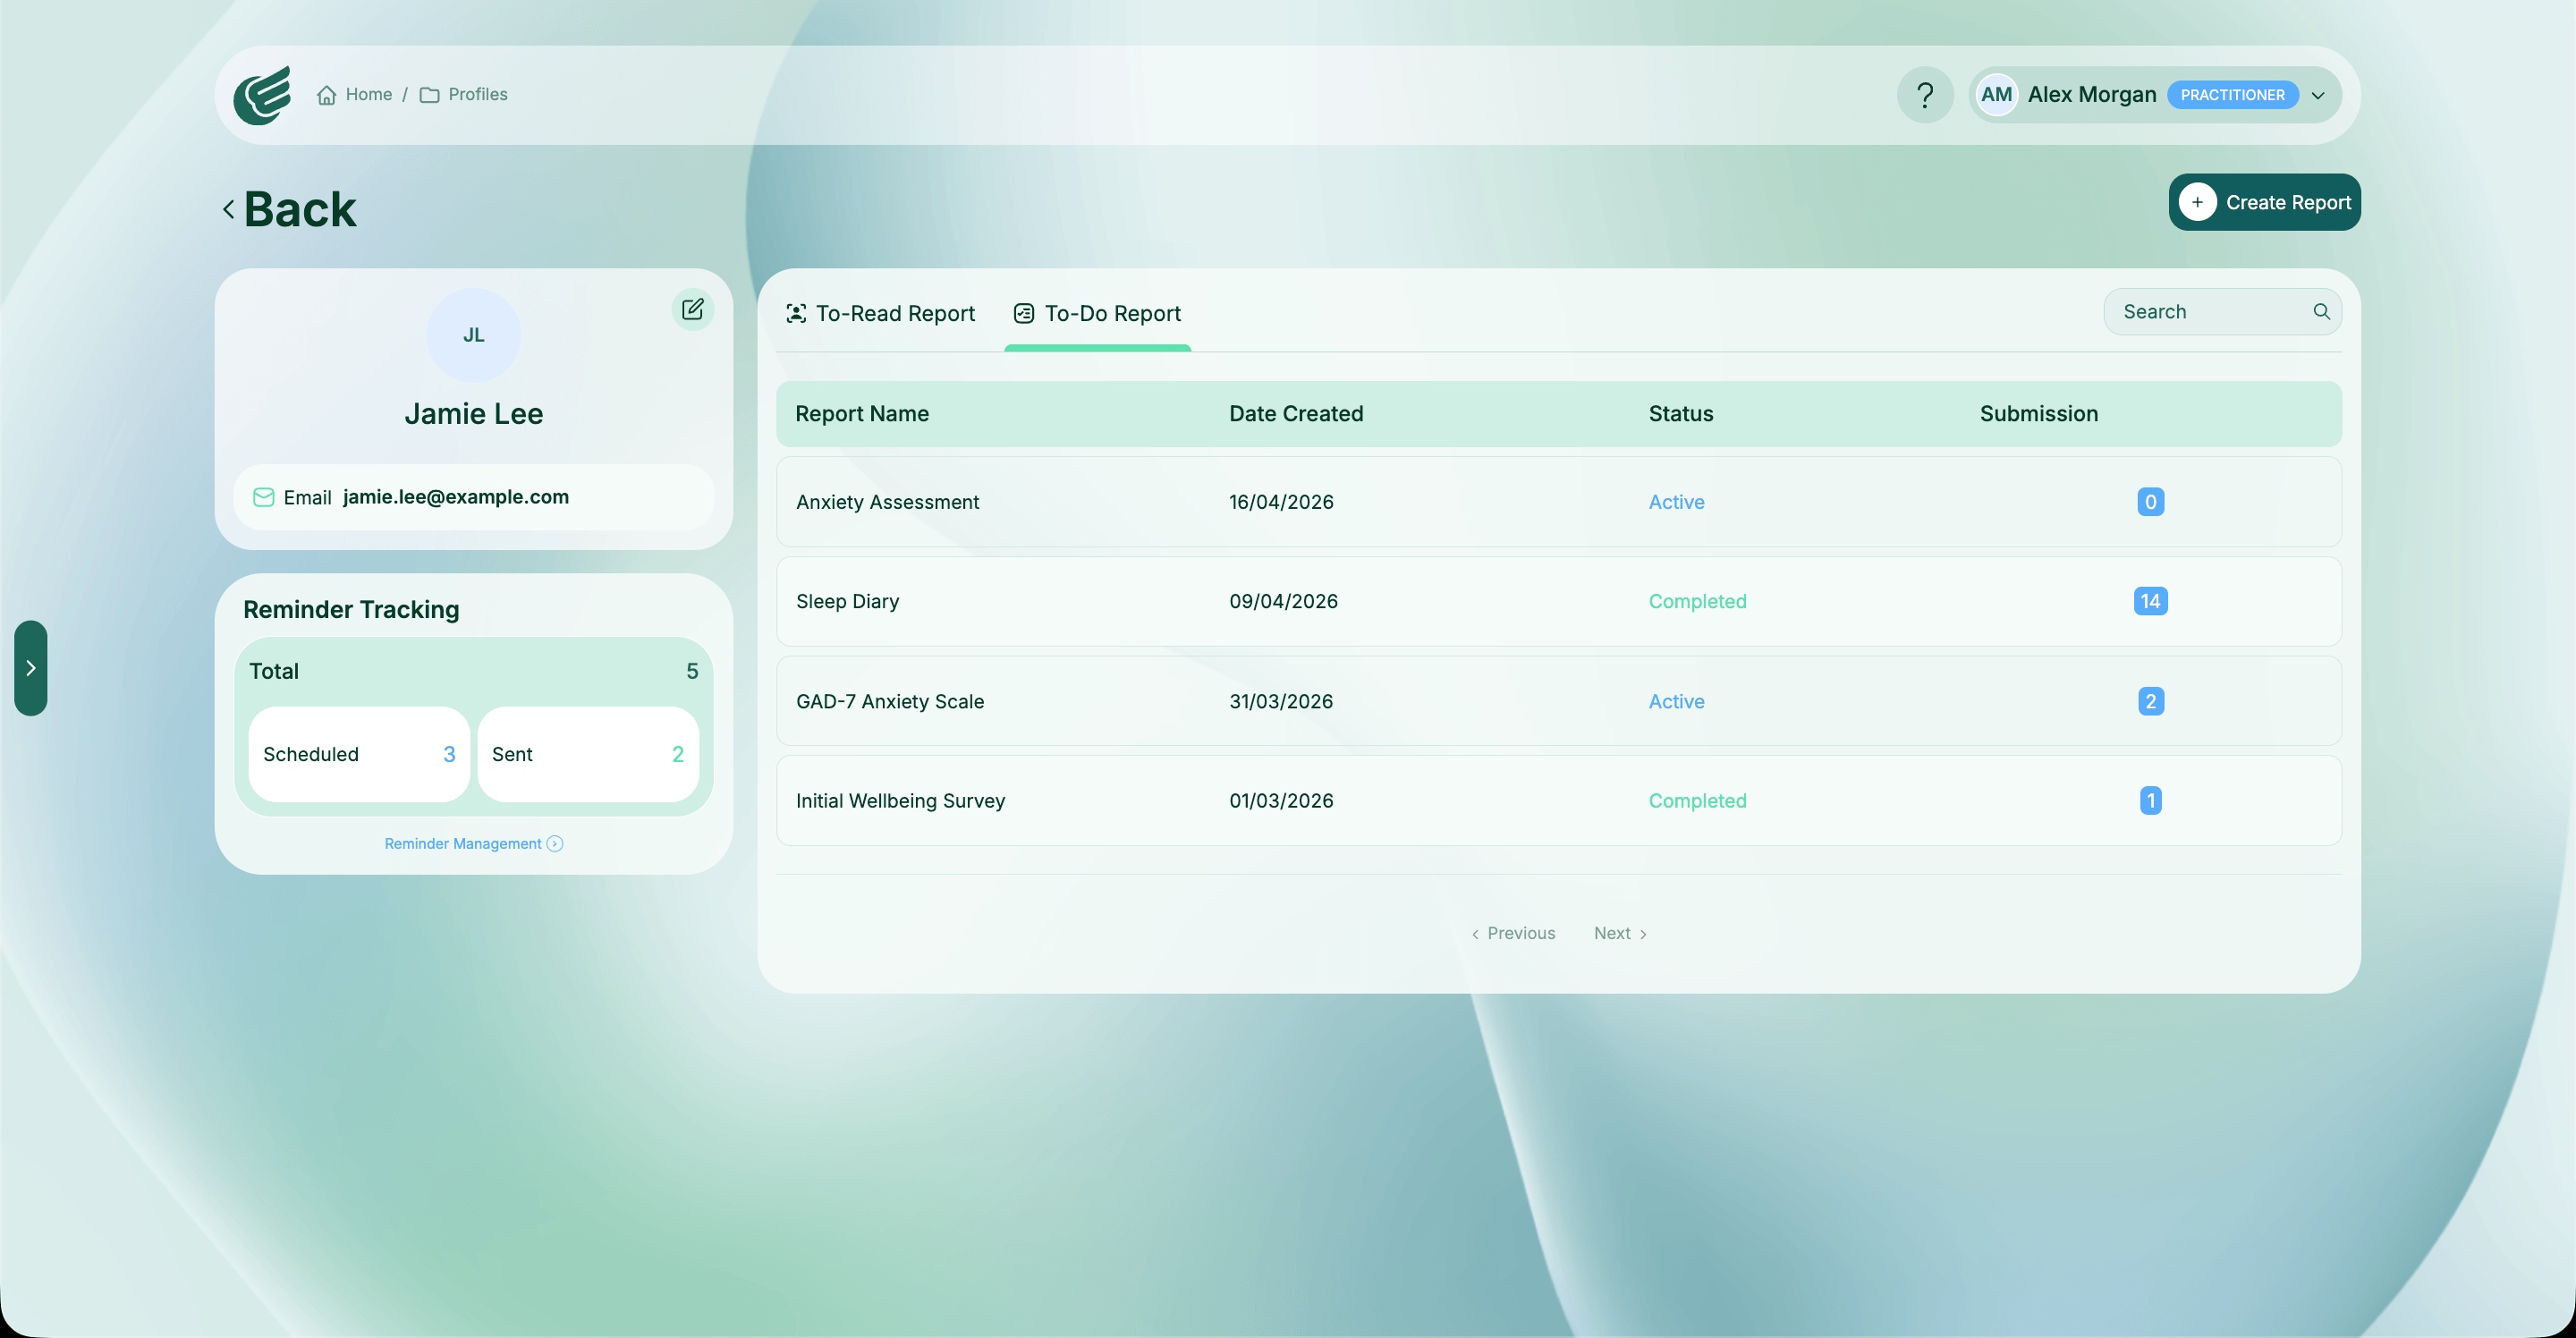The width and height of the screenshot is (2576, 1338).
Task: Click the Submission column header
Action: click(x=2038, y=414)
